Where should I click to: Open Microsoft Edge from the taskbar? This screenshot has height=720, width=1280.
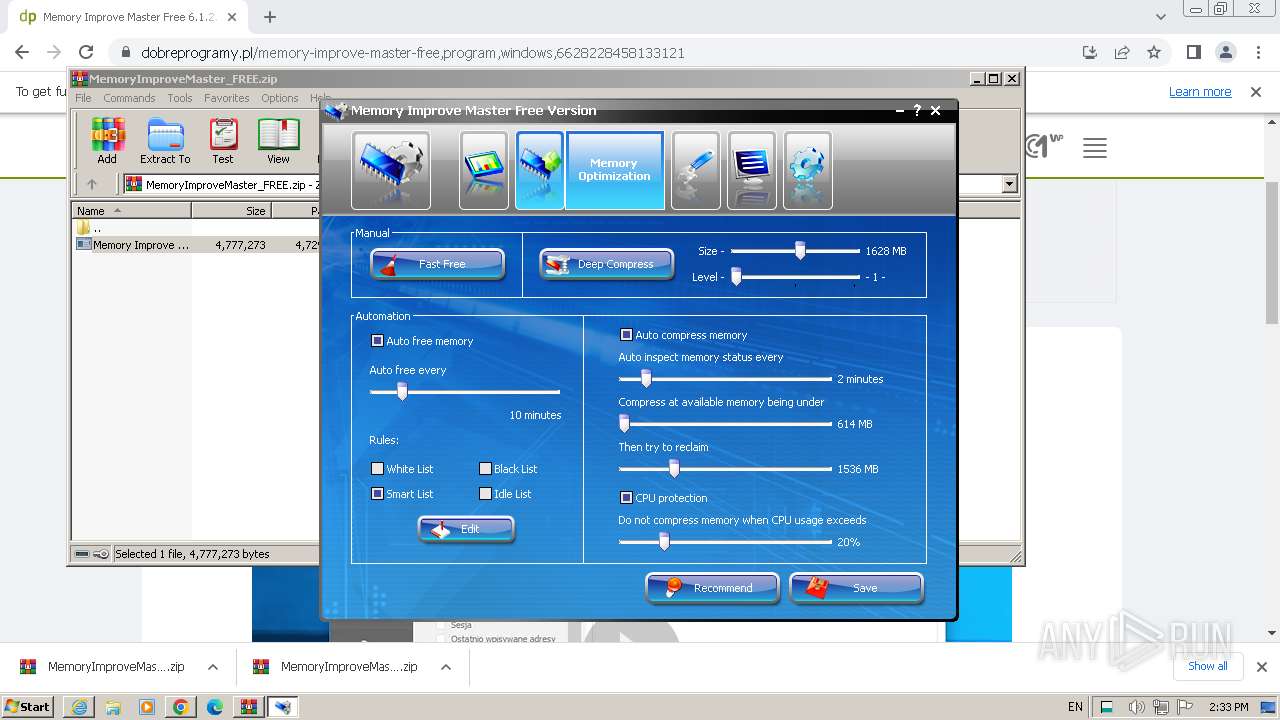click(215, 707)
